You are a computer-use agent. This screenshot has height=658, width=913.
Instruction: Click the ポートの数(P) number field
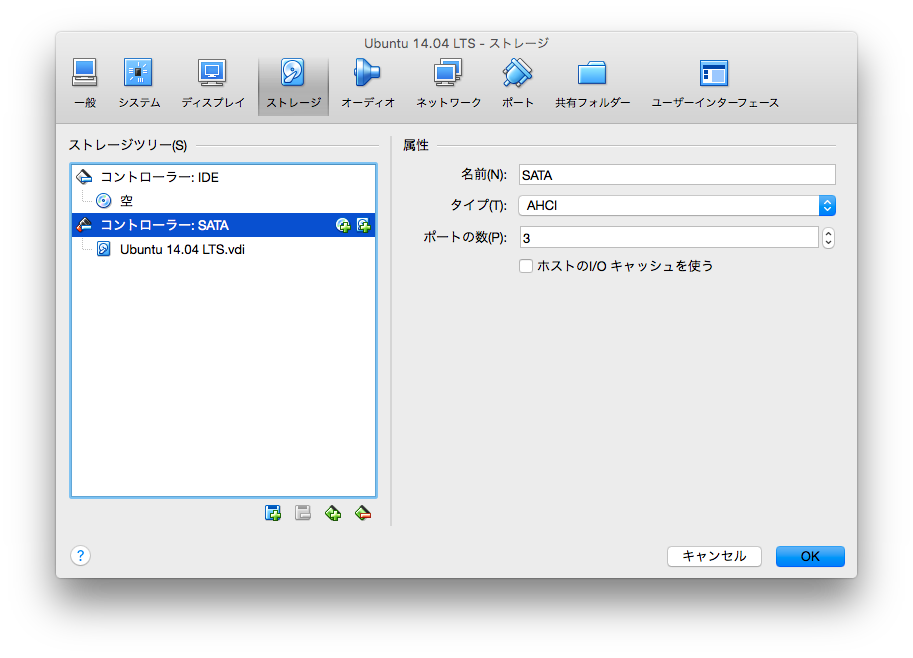tap(669, 238)
